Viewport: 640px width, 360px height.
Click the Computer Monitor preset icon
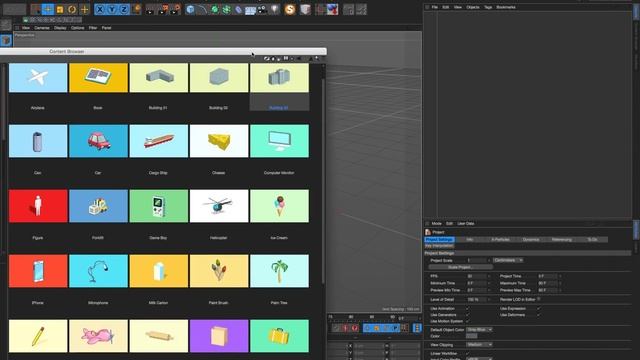(x=280, y=141)
